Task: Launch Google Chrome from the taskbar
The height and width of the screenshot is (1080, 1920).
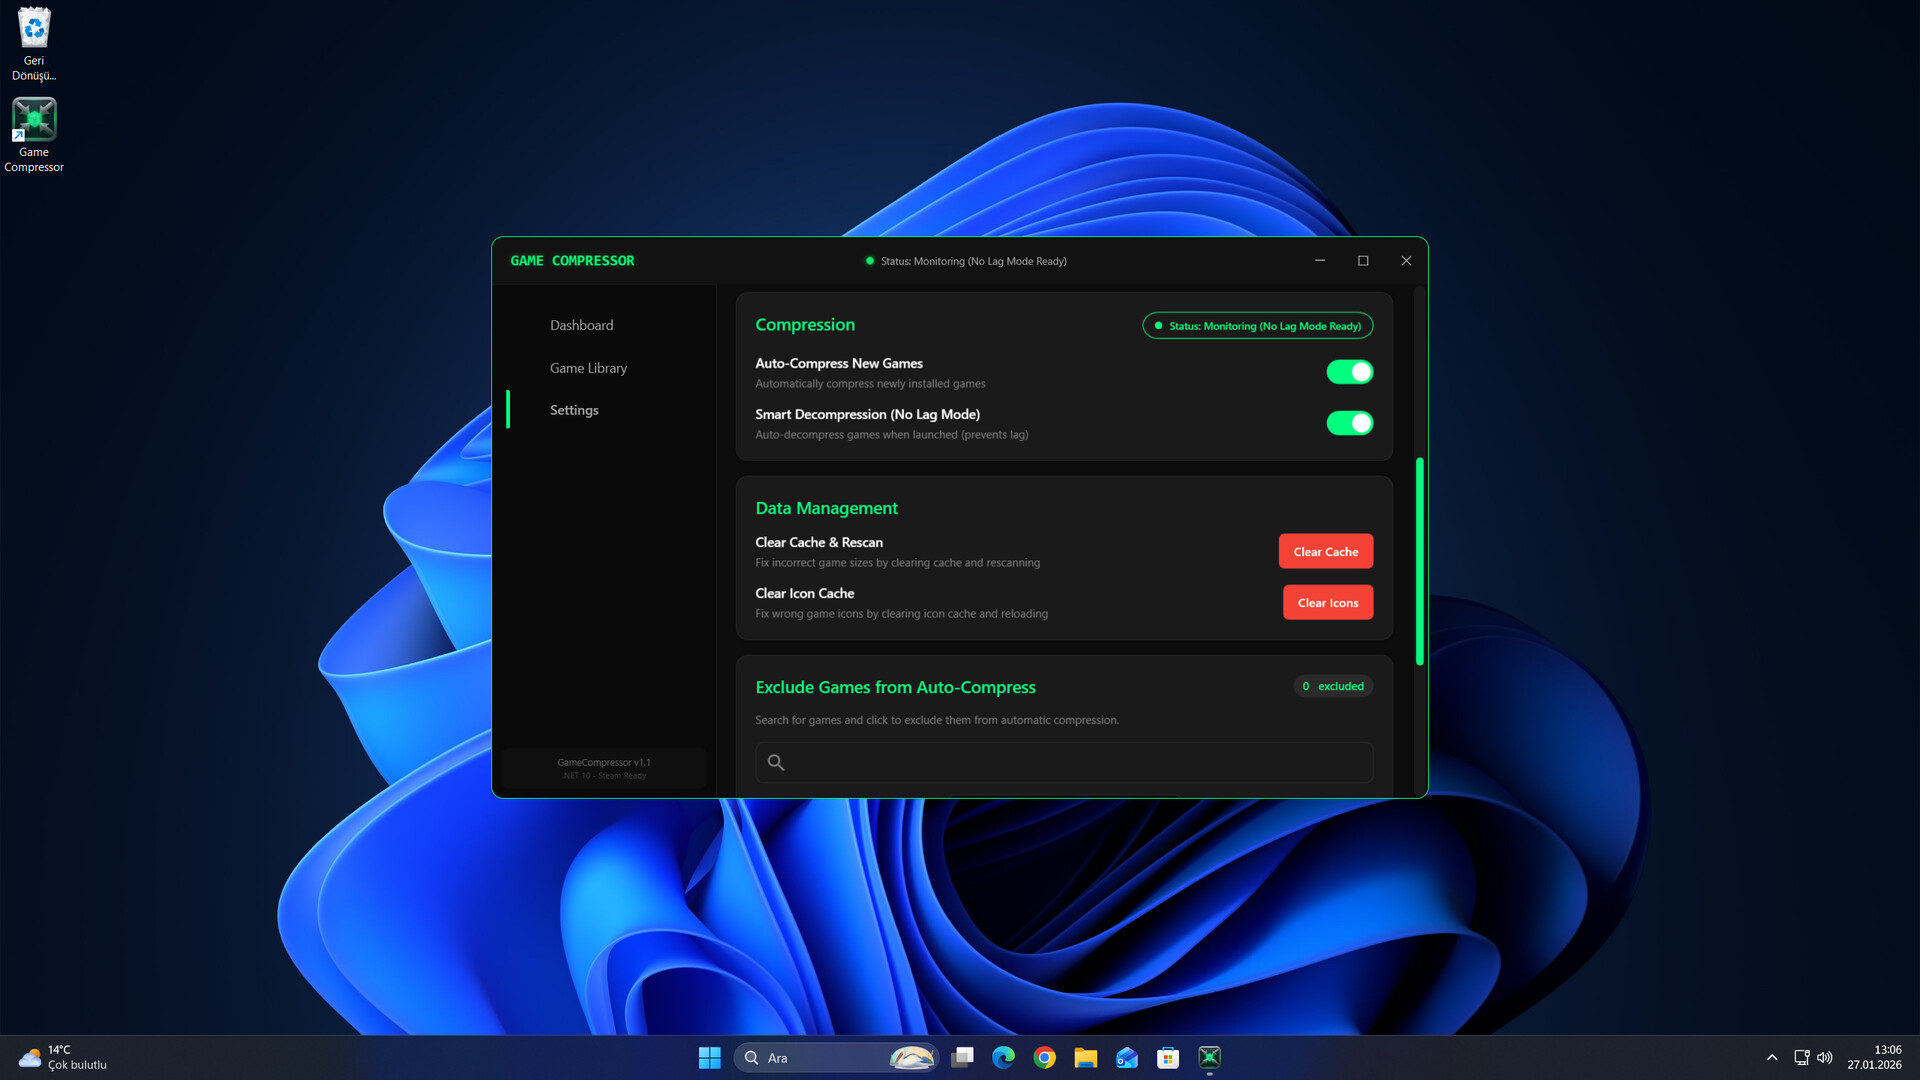Action: tap(1044, 1057)
